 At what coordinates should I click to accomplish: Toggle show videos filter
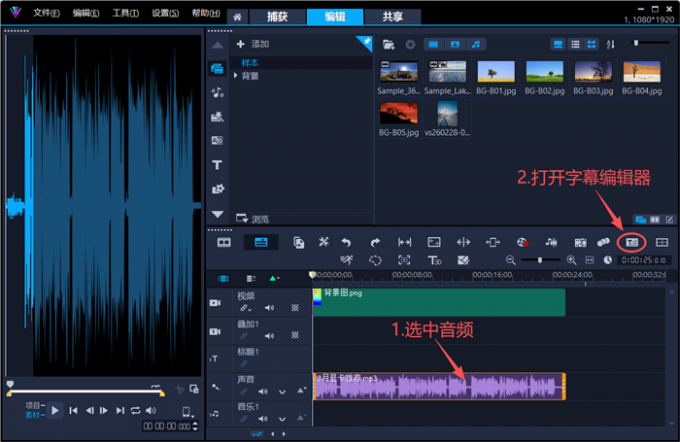[x=433, y=44]
